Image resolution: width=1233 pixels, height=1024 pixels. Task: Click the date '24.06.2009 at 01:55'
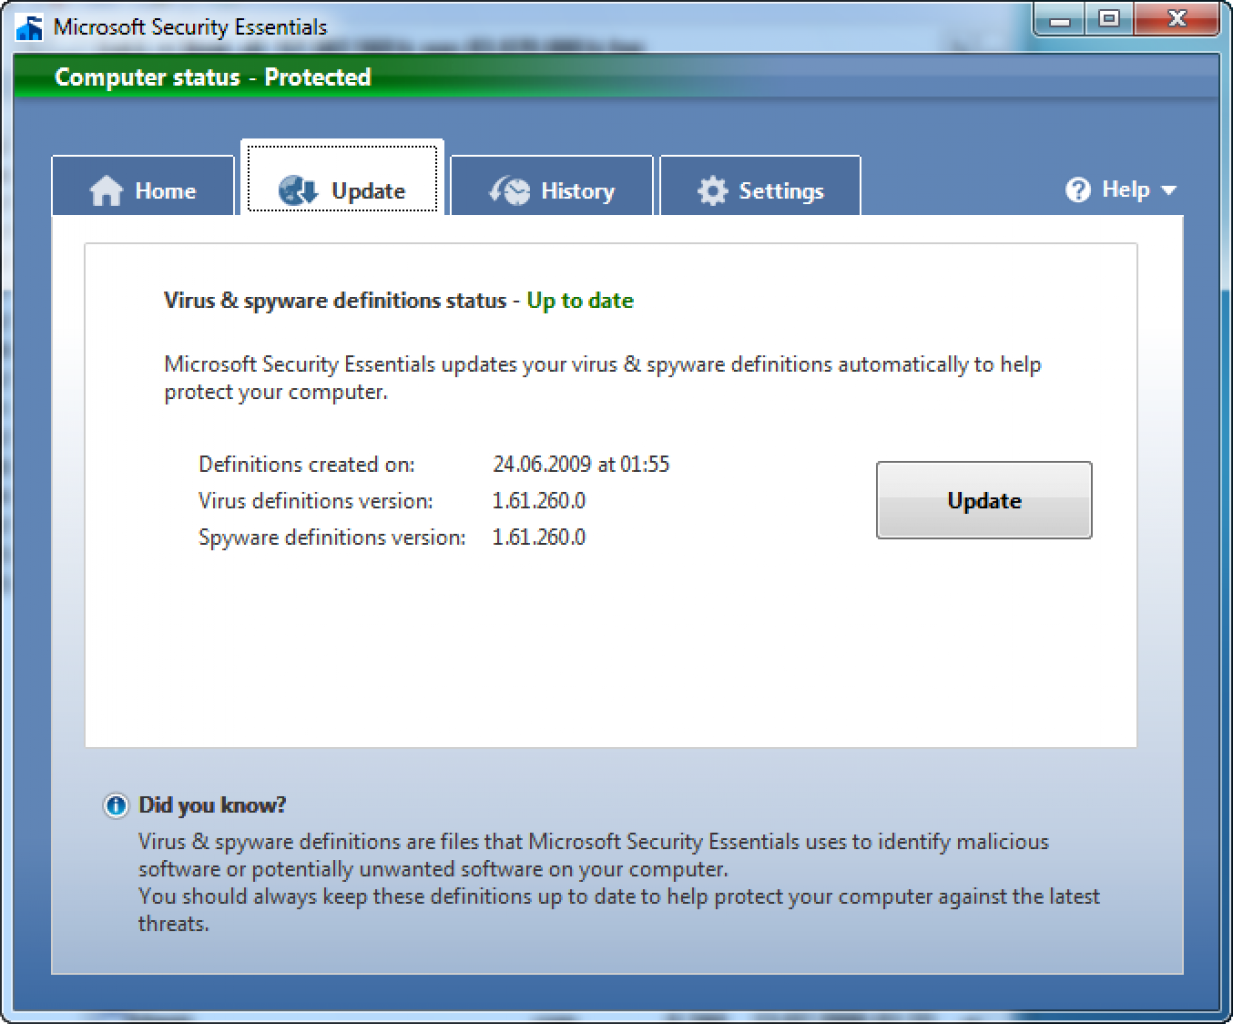(x=581, y=464)
